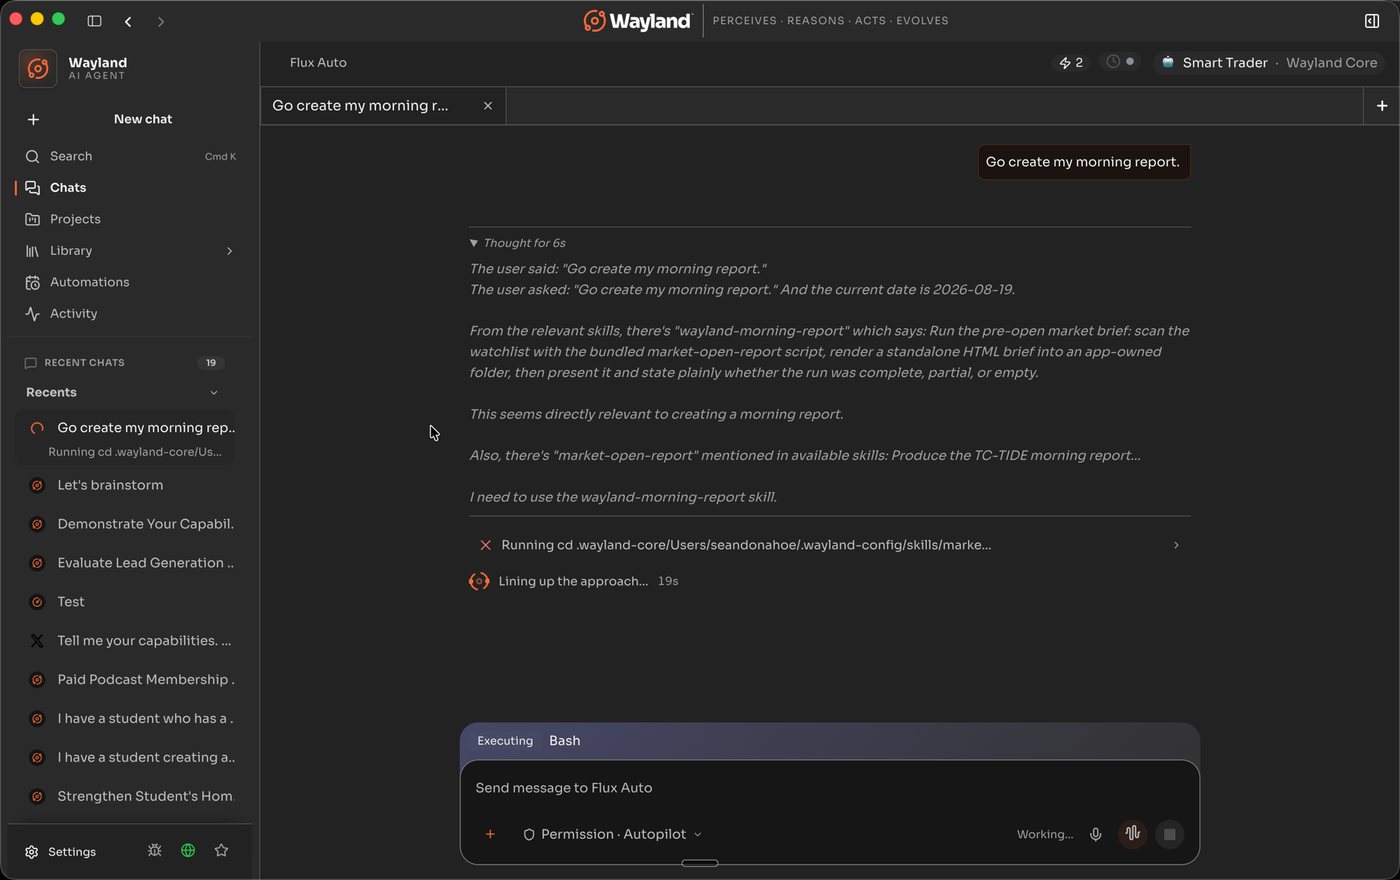The image size is (1400, 880).
Task: Go back using the left arrow
Action: tap(128, 21)
